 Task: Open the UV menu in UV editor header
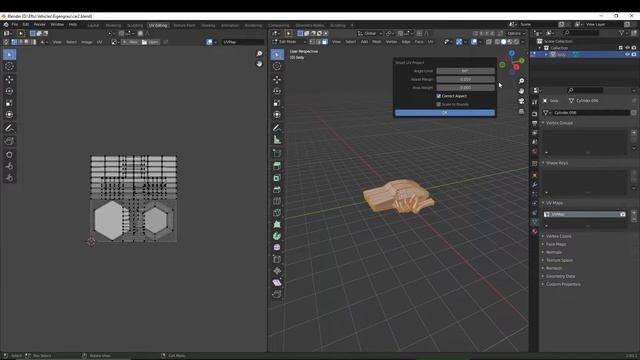coord(99,42)
